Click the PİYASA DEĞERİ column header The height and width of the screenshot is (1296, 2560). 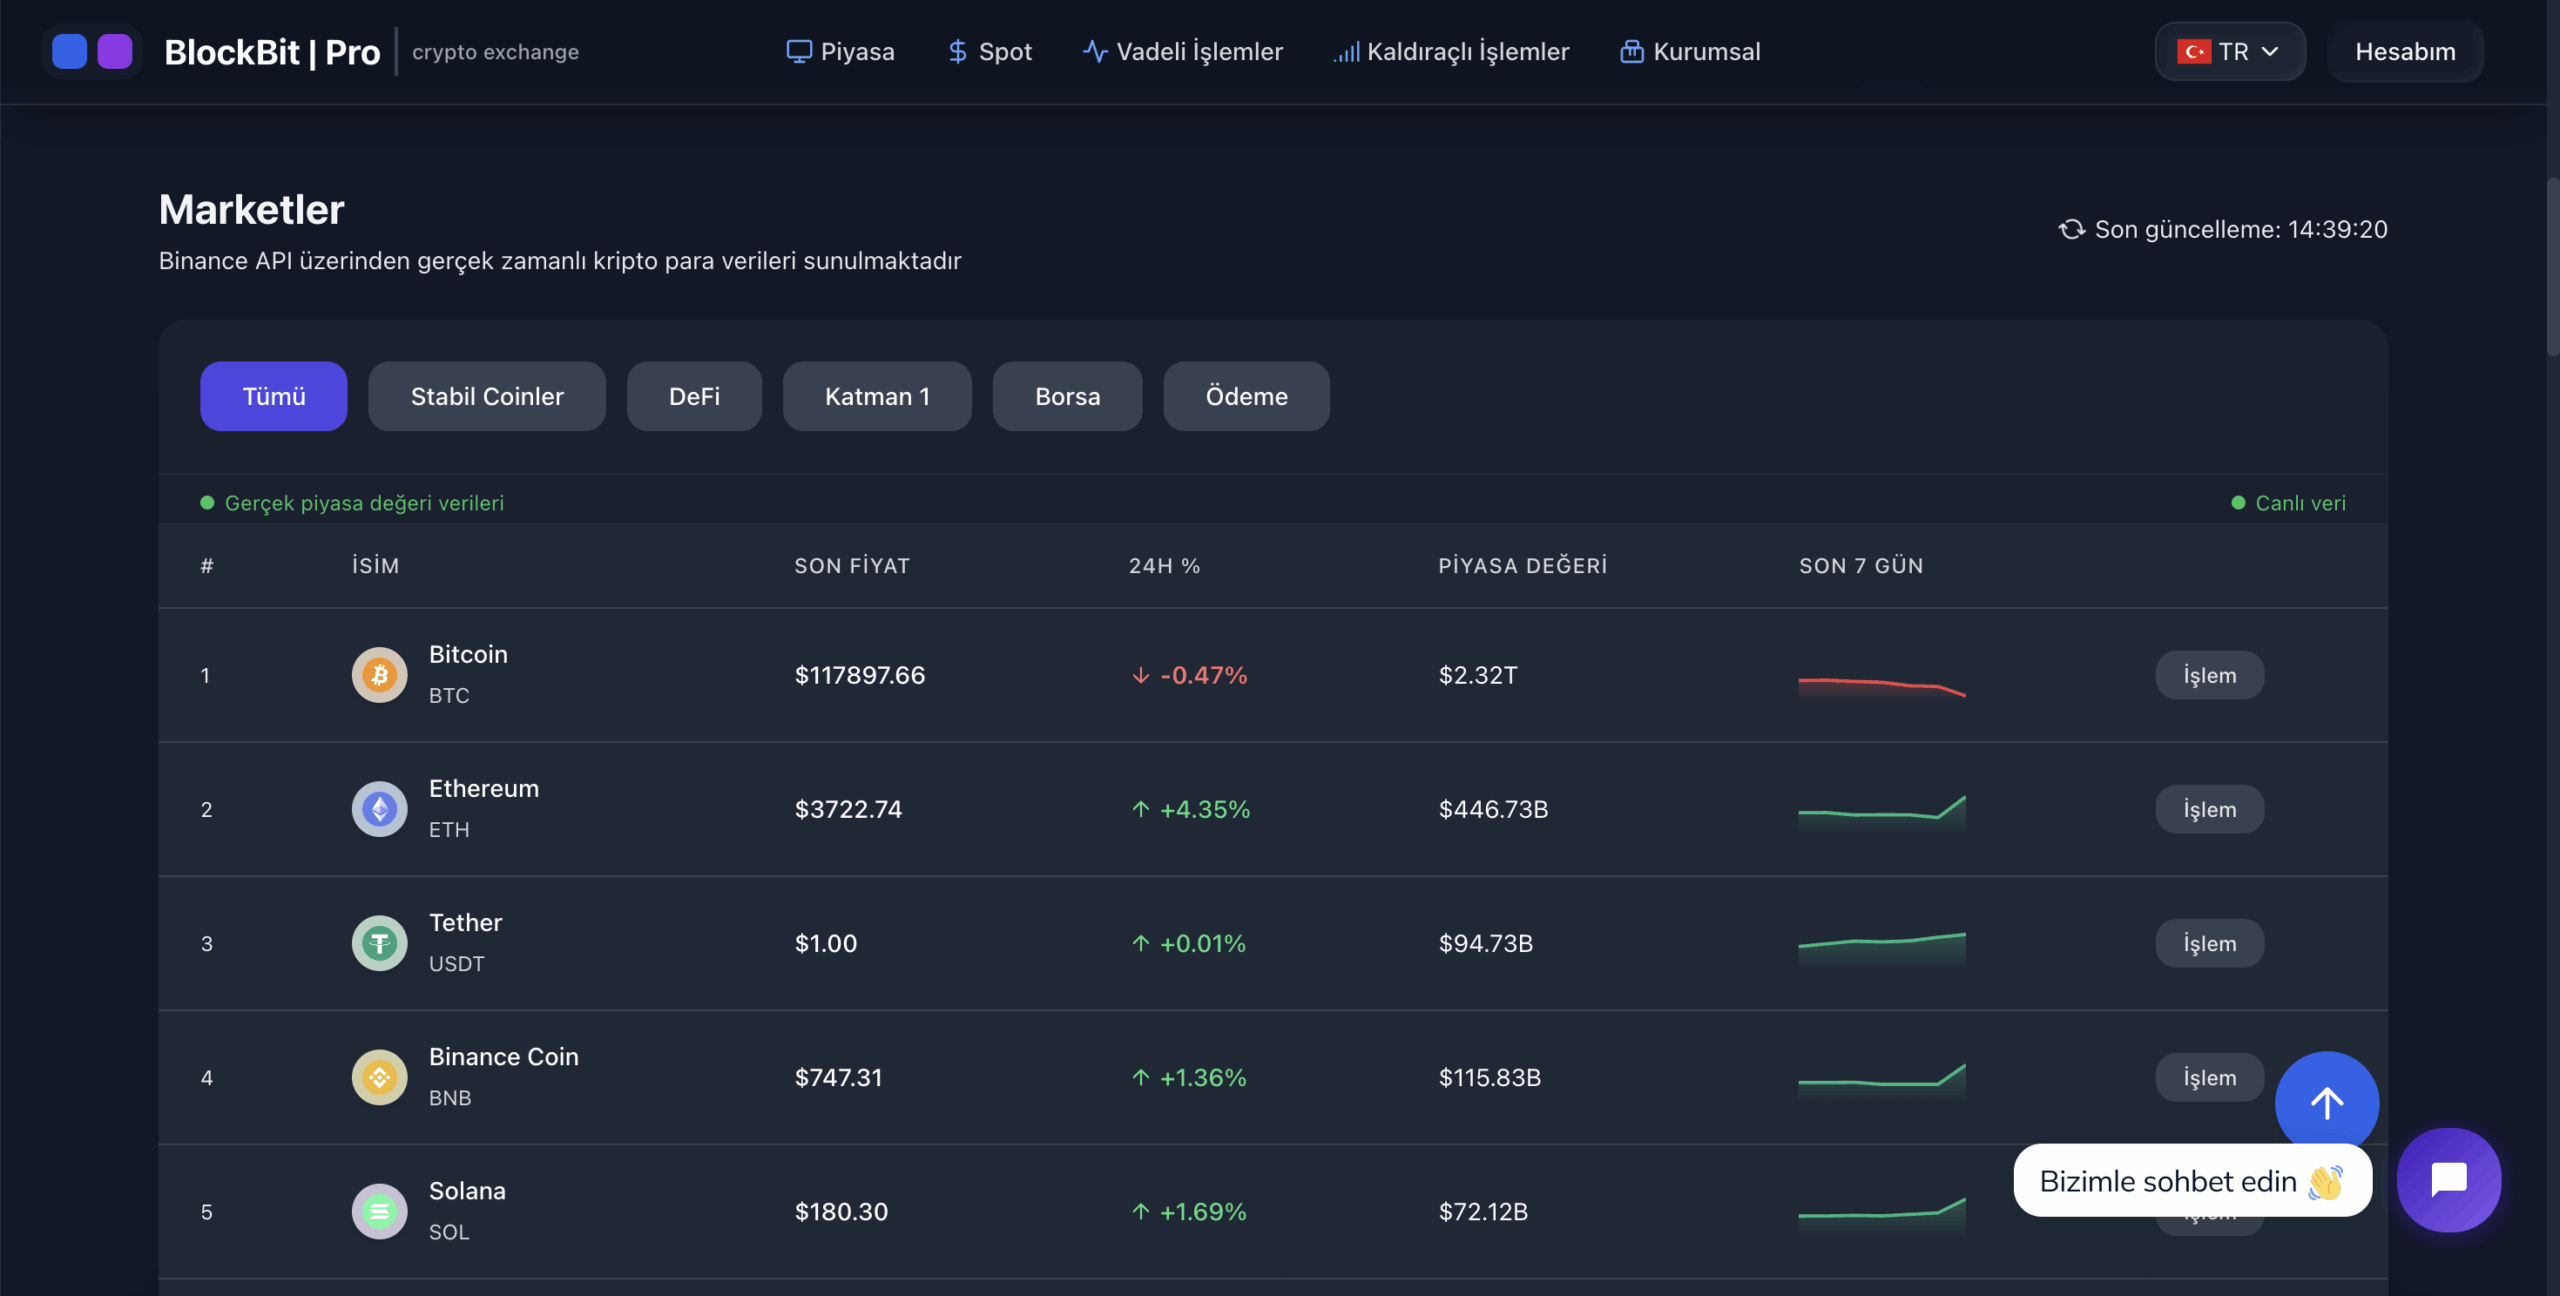click(1522, 566)
